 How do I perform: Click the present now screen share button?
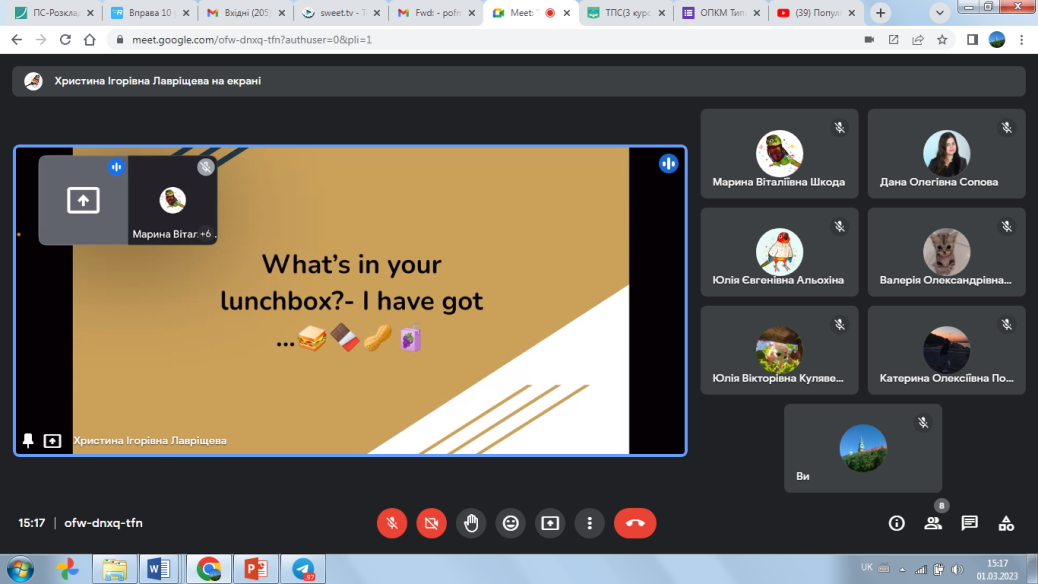[550, 523]
